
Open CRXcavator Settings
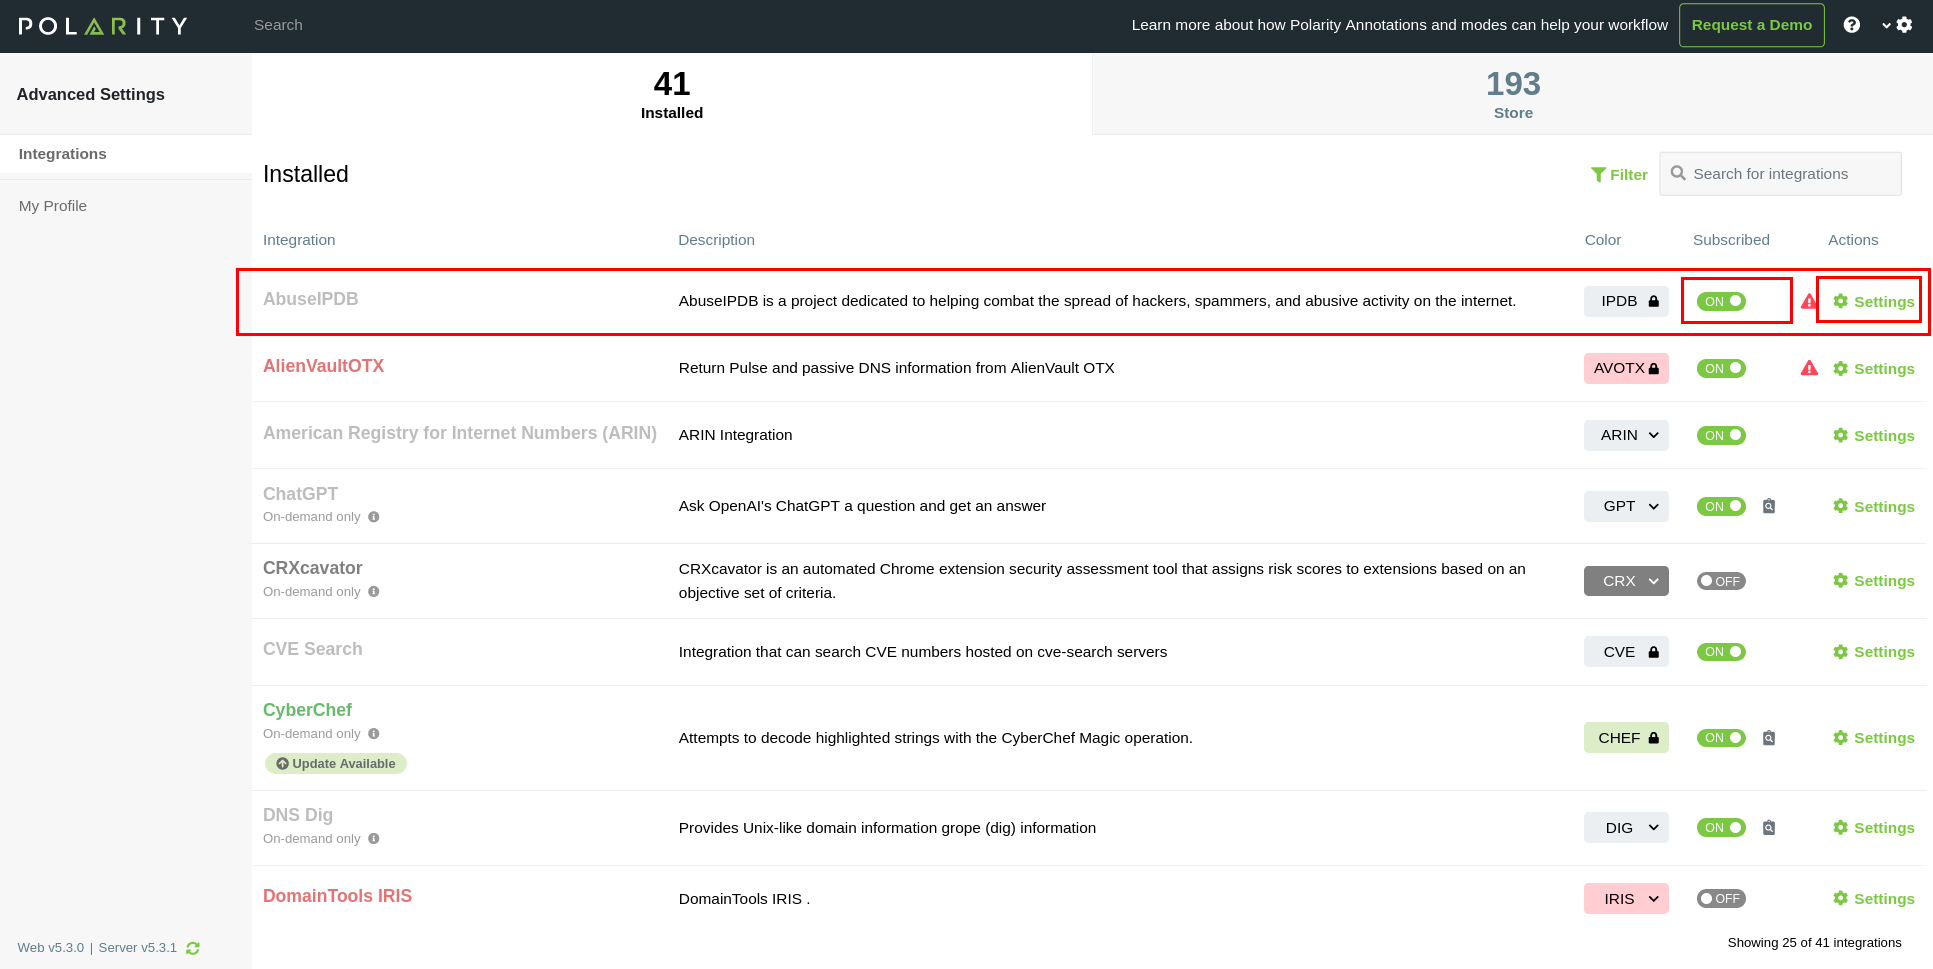(x=1873, y=581)
